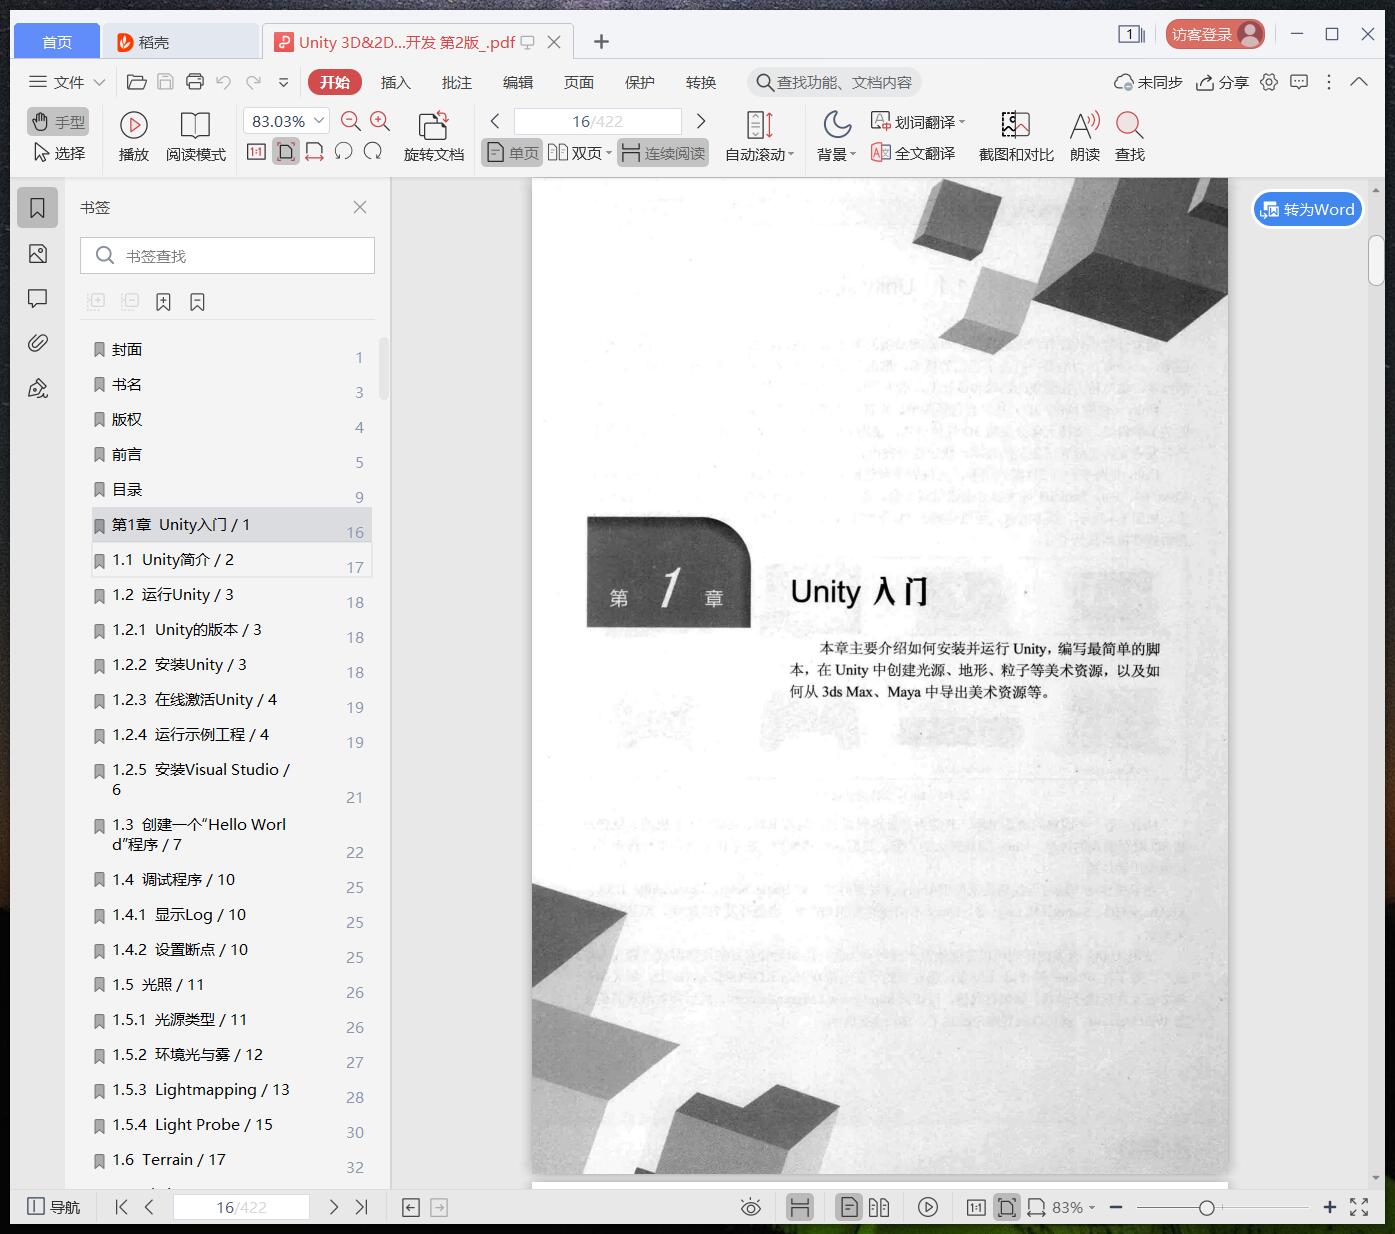This screenshot has width=1395, height=1234.
Task: Toggle eye protection mode icon
Action: 751,1207
